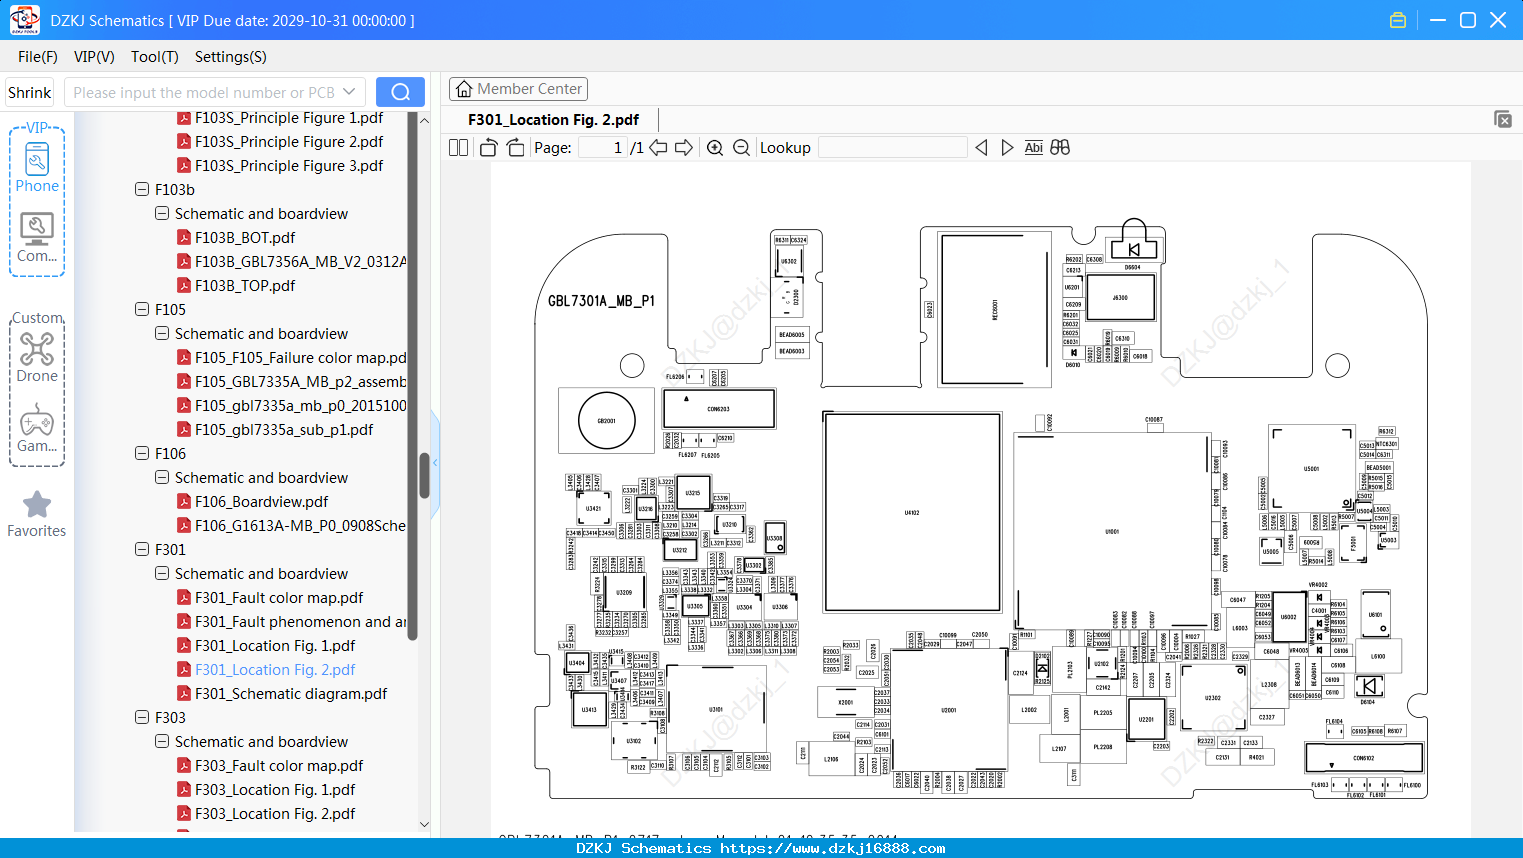Select the Drone category icon
The width and height of the screenshot is (1523, 858).
pos(37,358)
